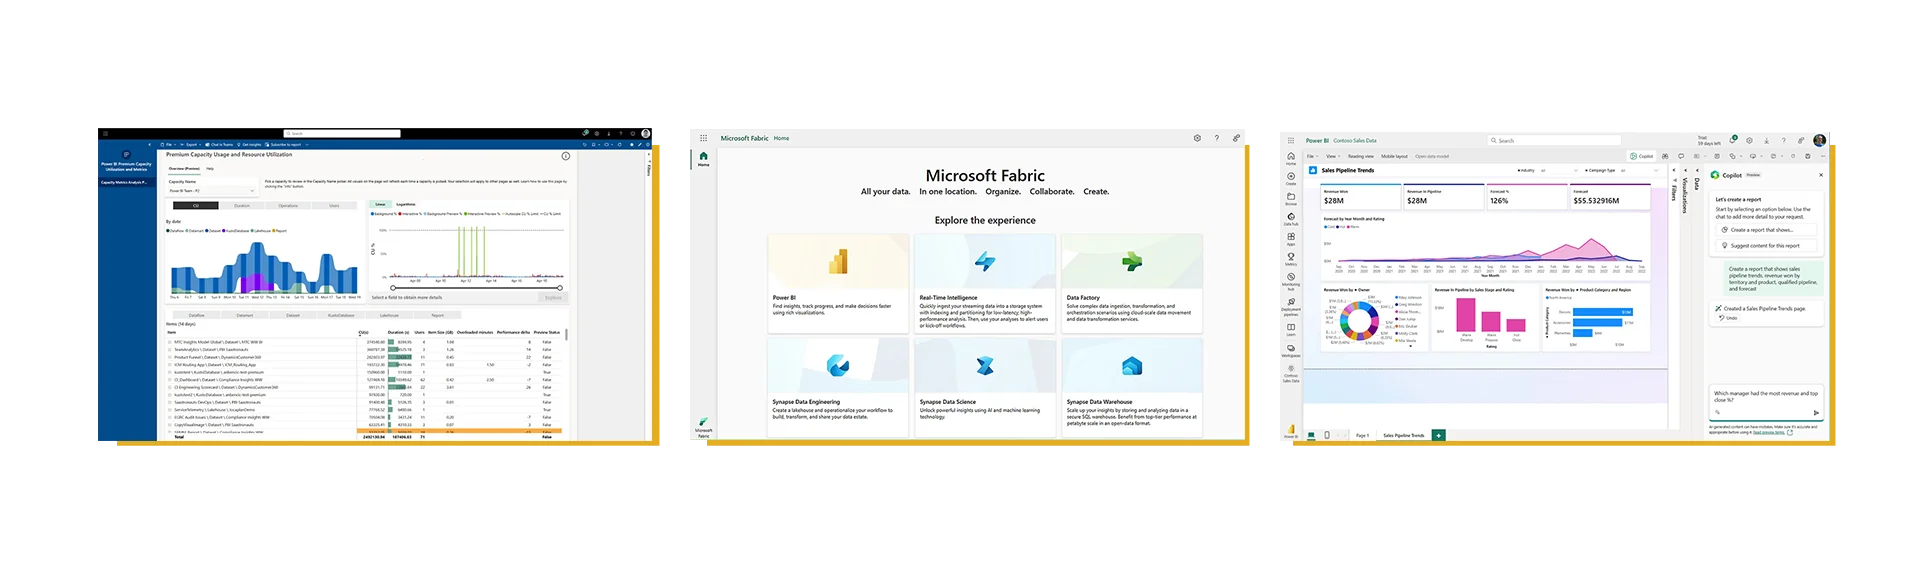This screenshot has height=572, width=1920.
Task: Open Apps in Power BI sidebar
Action: 1291,240
